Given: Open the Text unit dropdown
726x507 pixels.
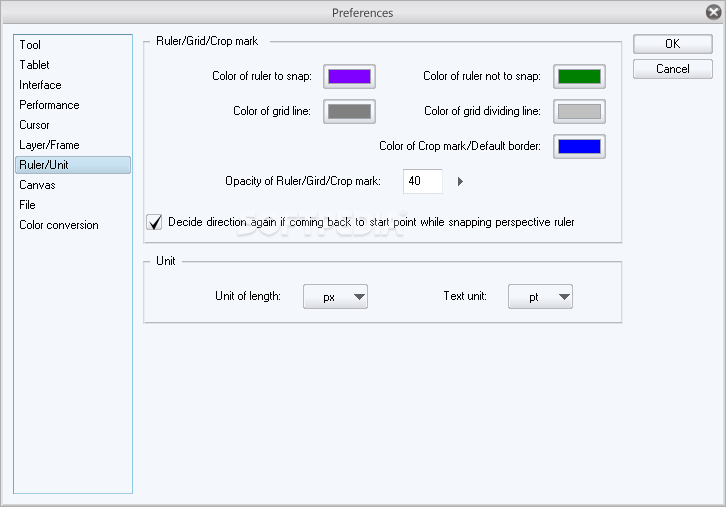Looking at the screenshot, I should click(540, 297).
